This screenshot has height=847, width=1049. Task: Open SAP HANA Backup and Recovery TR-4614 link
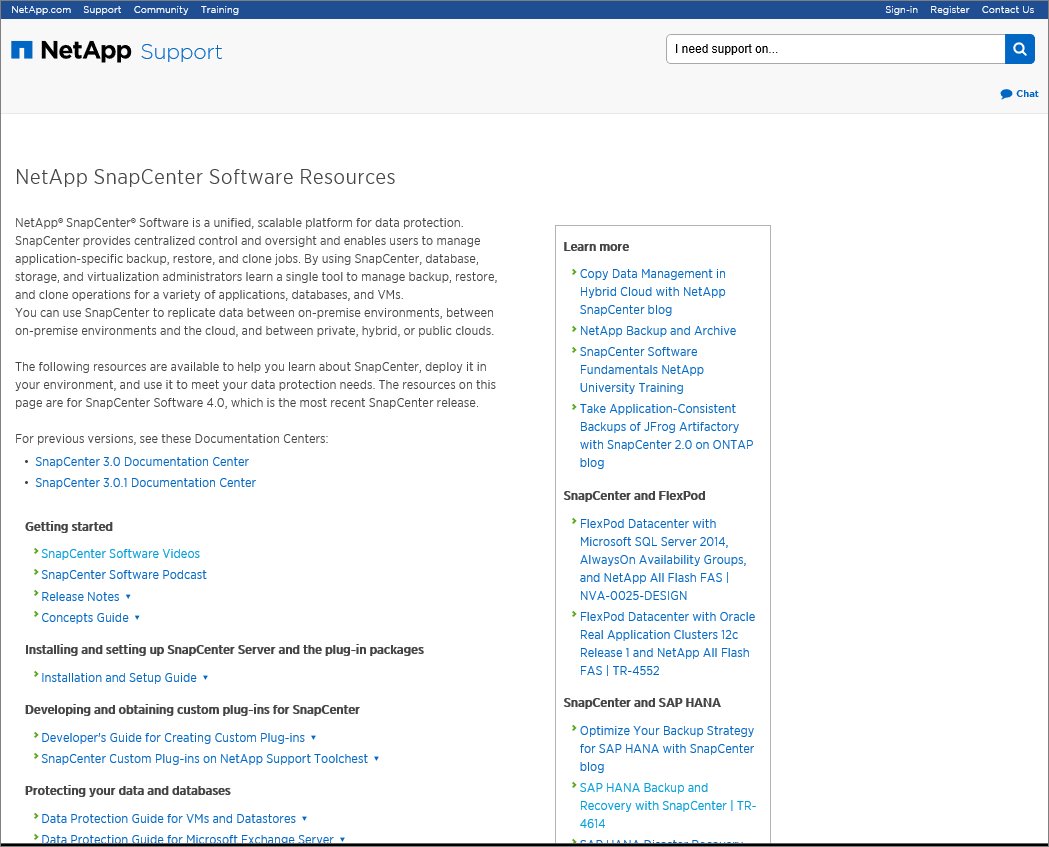tap(668, 806)
